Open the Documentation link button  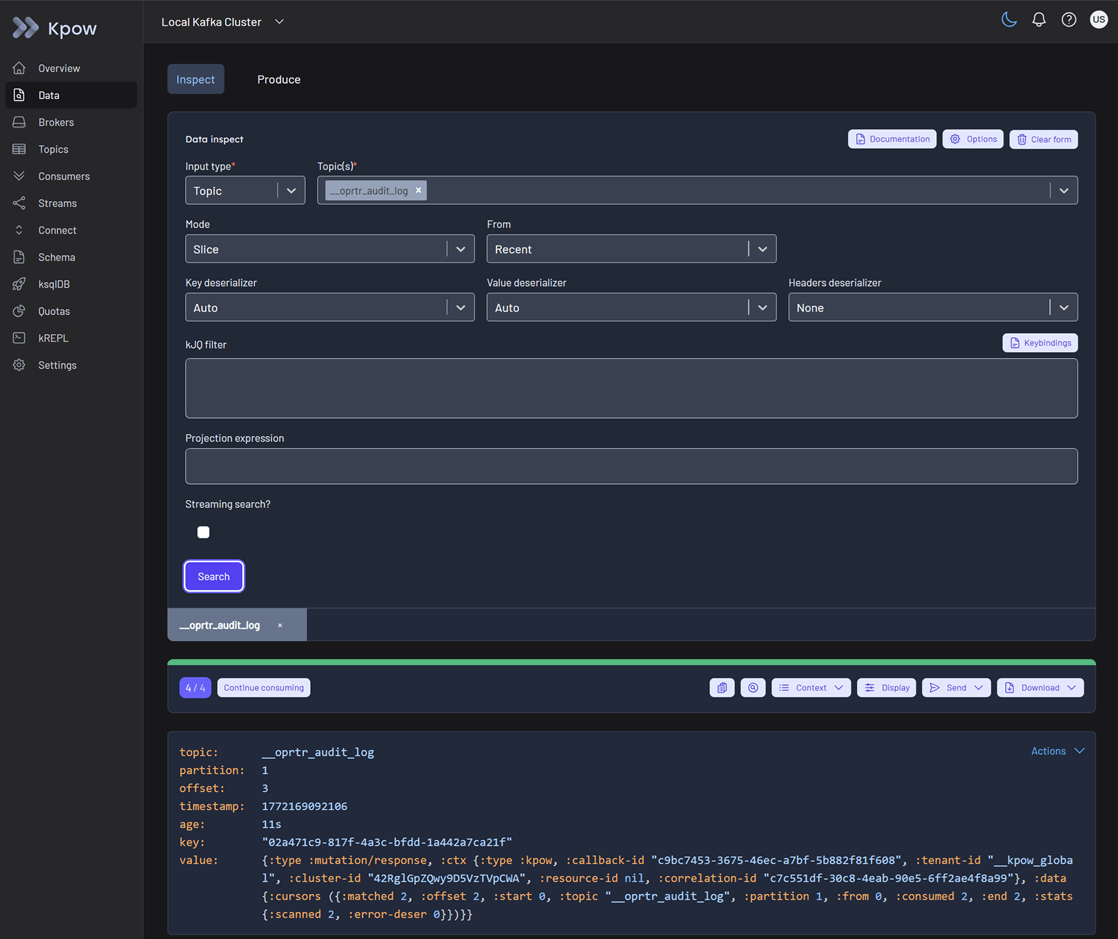coord(892,139)
